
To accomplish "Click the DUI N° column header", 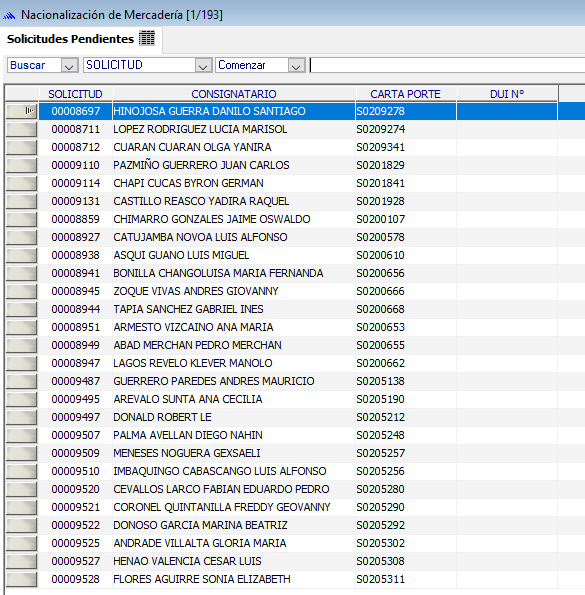I will click(x=507, y=94).
